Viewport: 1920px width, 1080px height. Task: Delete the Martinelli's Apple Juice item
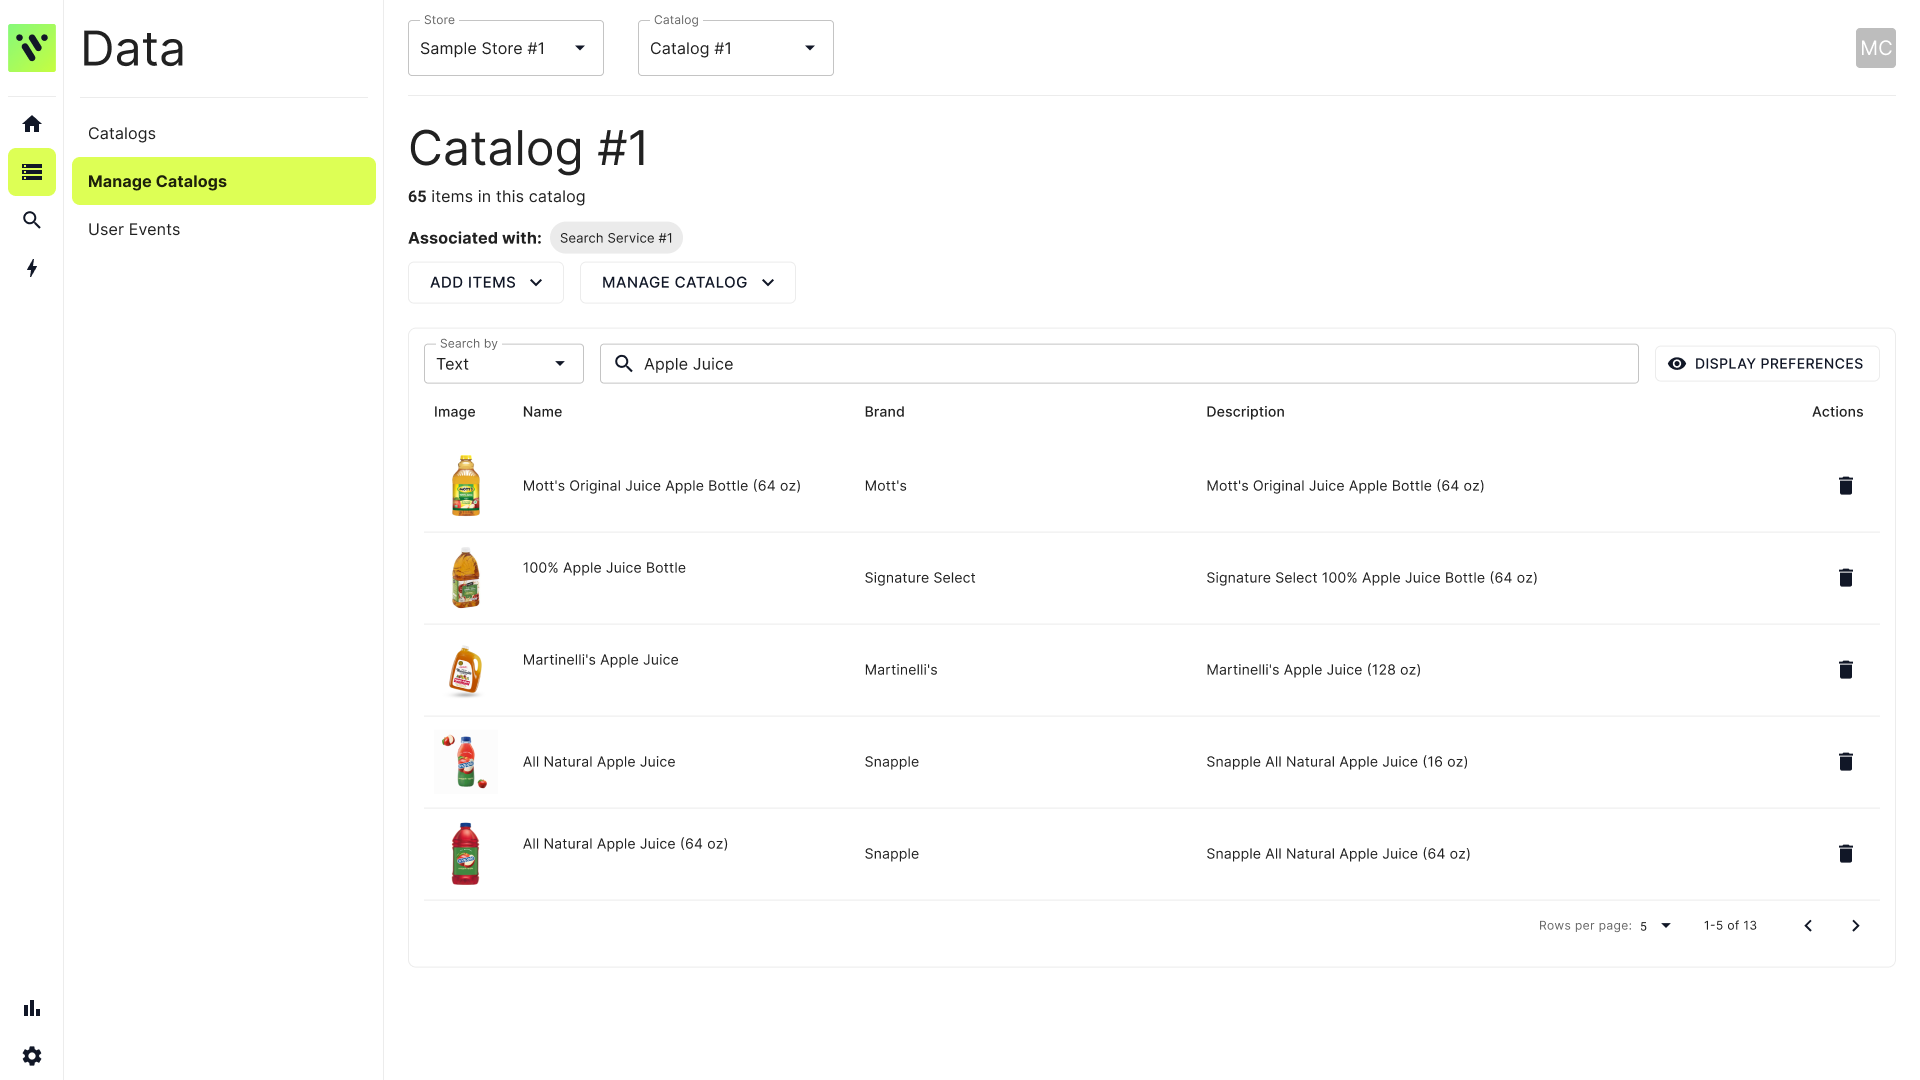pyautogui.click(x=1846, y=670)
